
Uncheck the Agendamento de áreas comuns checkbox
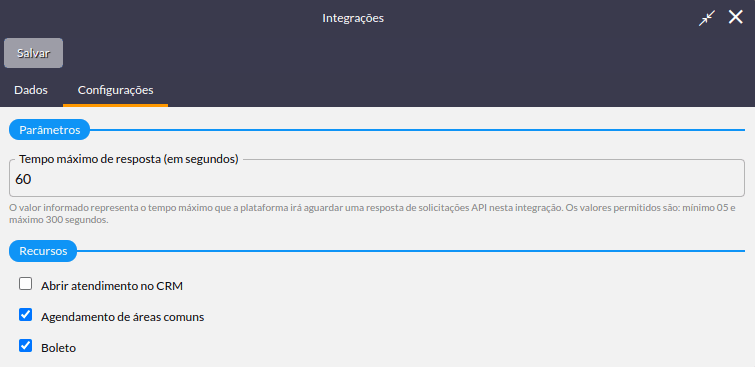pyautogui.click(x=26, y=315)
